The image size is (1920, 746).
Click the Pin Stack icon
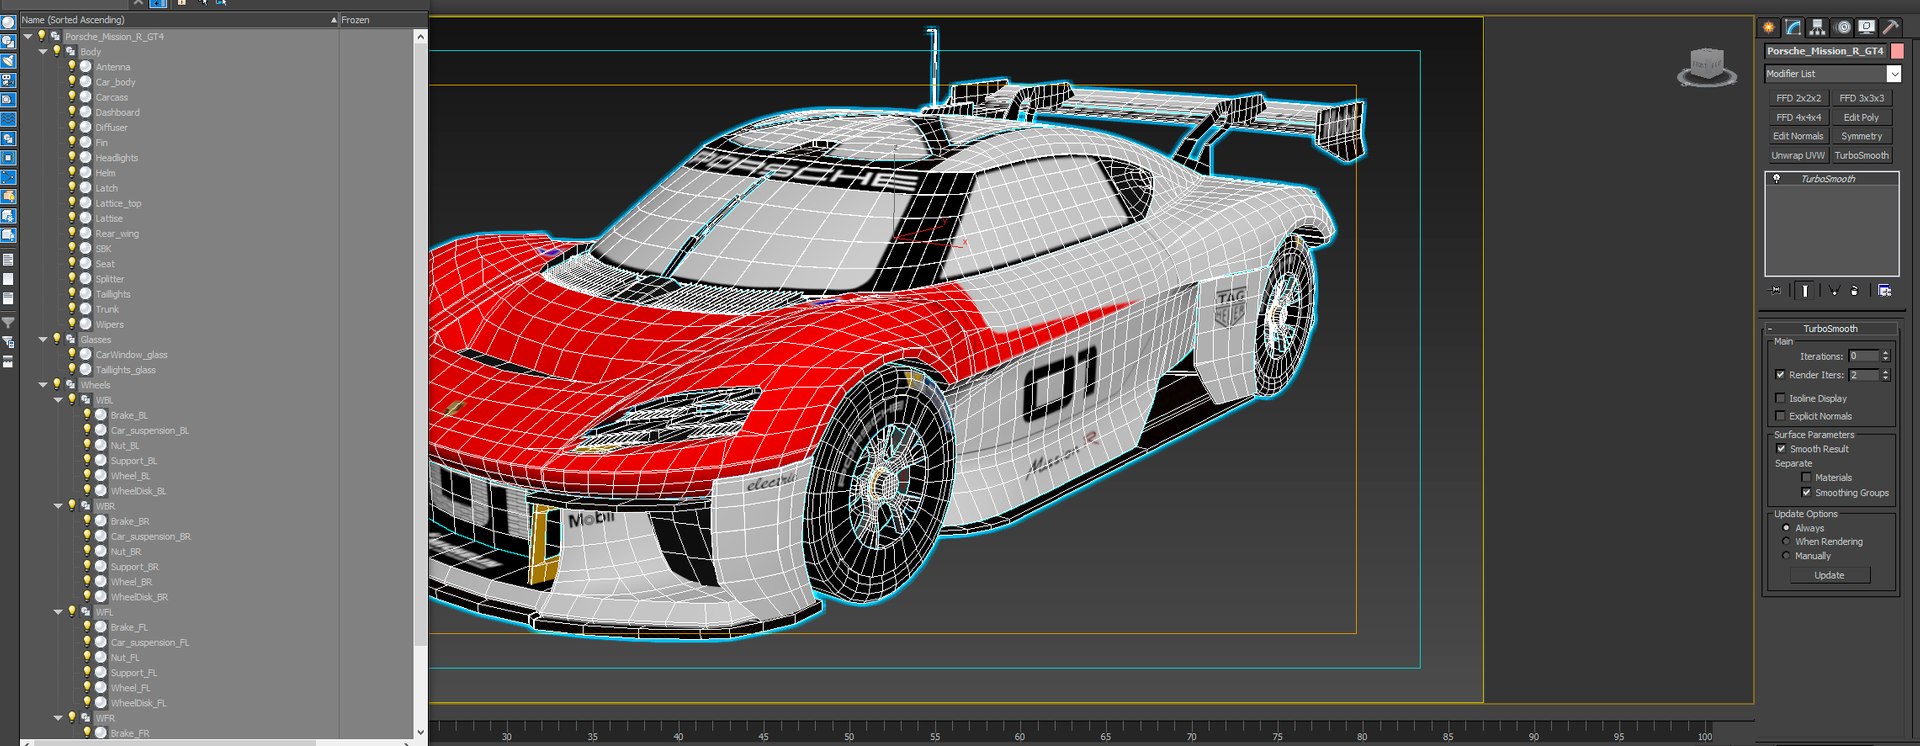pos(1776,291)
